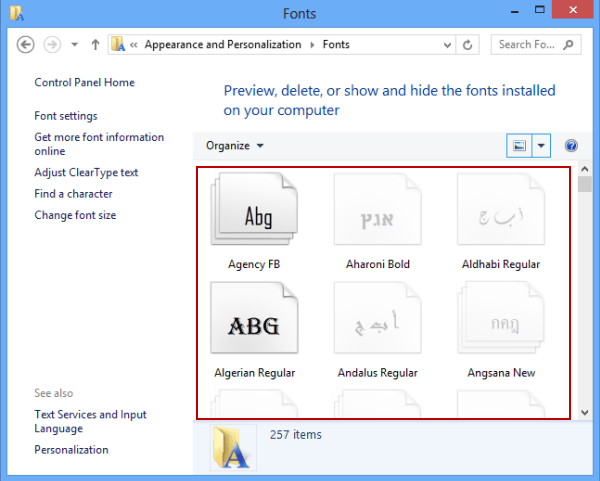Open Text Services and Input Language link
600x481 pixels.
90,421
